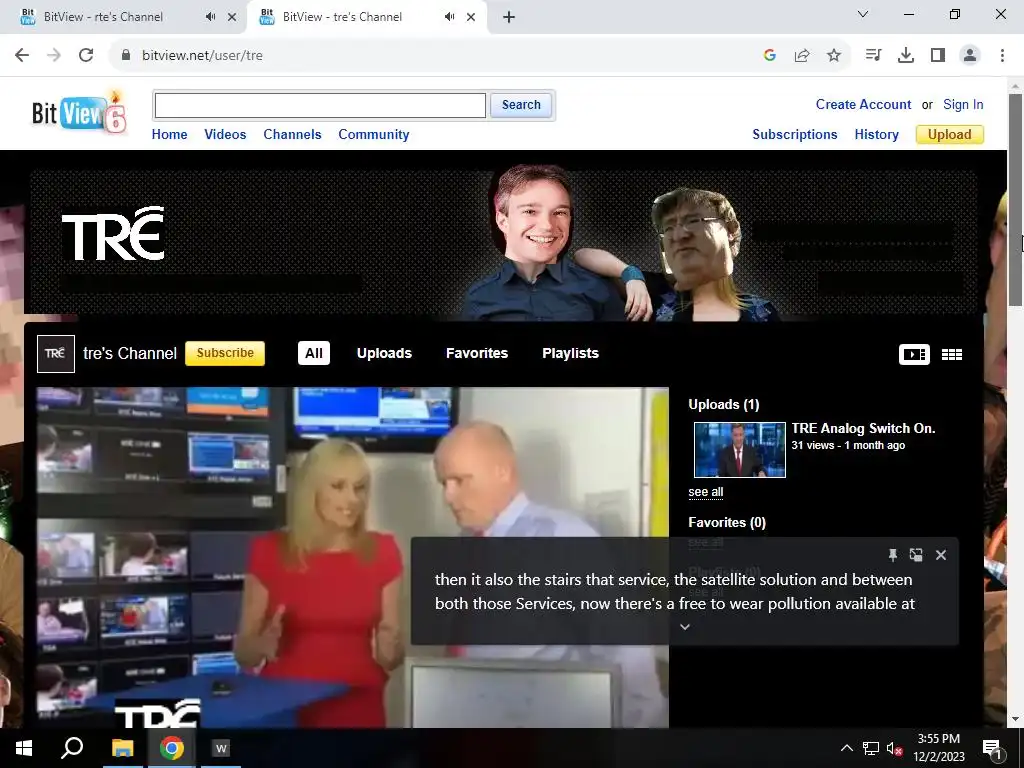Open the Community navigation link
Image resolution: width=1024 pixels, height=768 pixels.
pos(374,135)
